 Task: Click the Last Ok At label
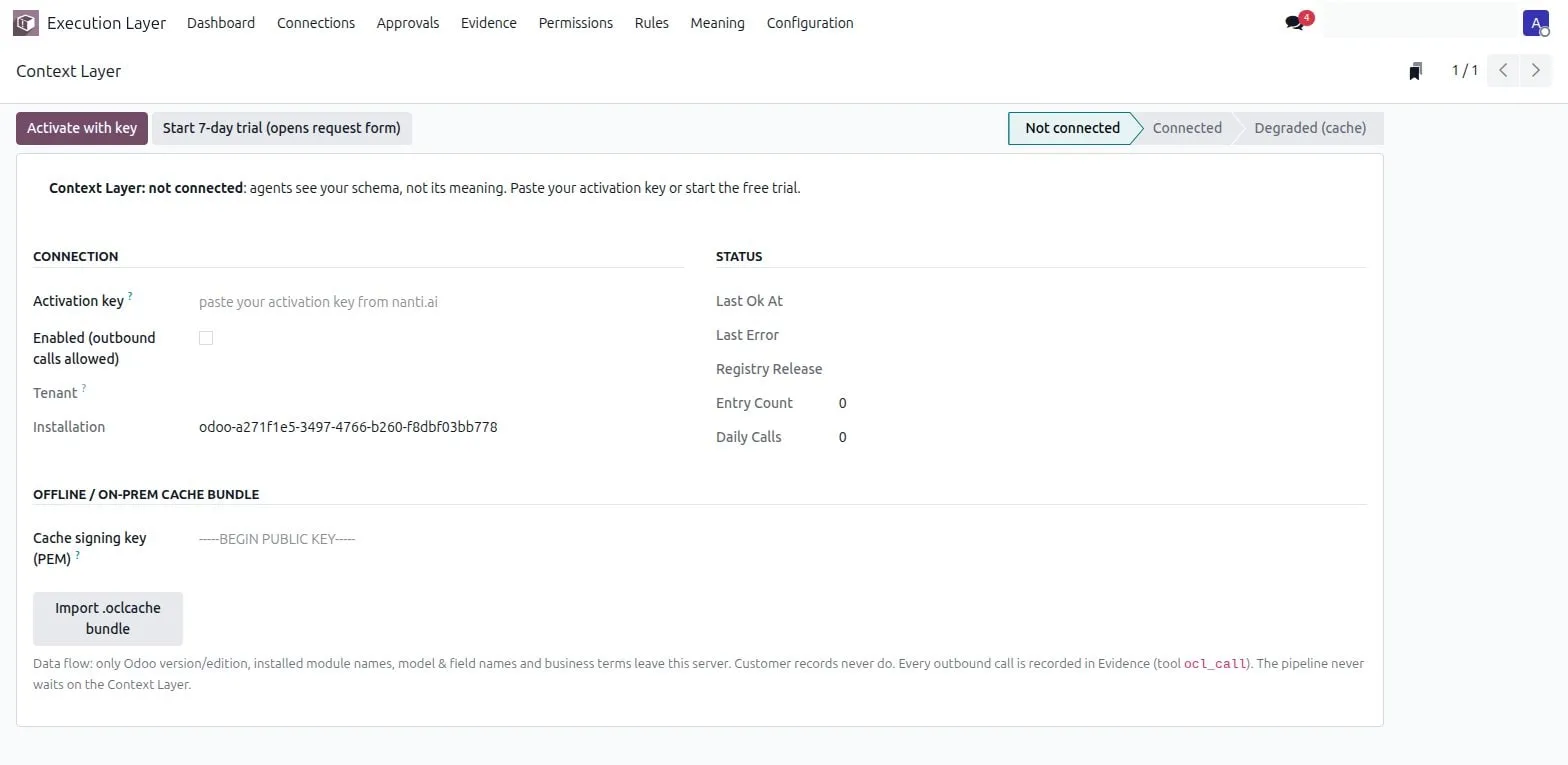pyautogui.click(x=749, y=301)
